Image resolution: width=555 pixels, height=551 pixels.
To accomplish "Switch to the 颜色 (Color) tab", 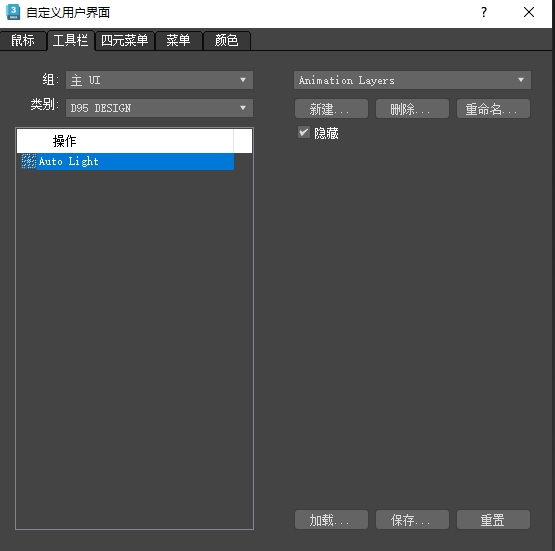I will click(227, 40).
